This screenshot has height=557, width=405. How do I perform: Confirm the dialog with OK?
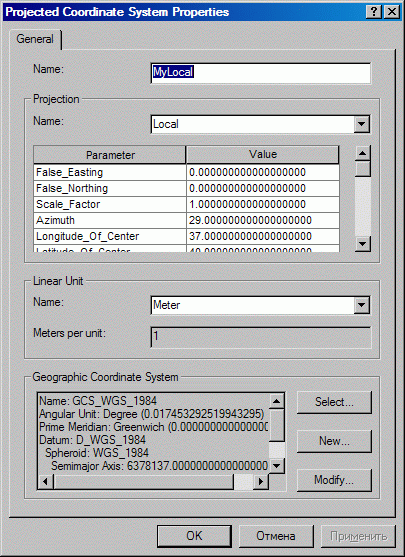pyautogui.click(x=194, y=536)
